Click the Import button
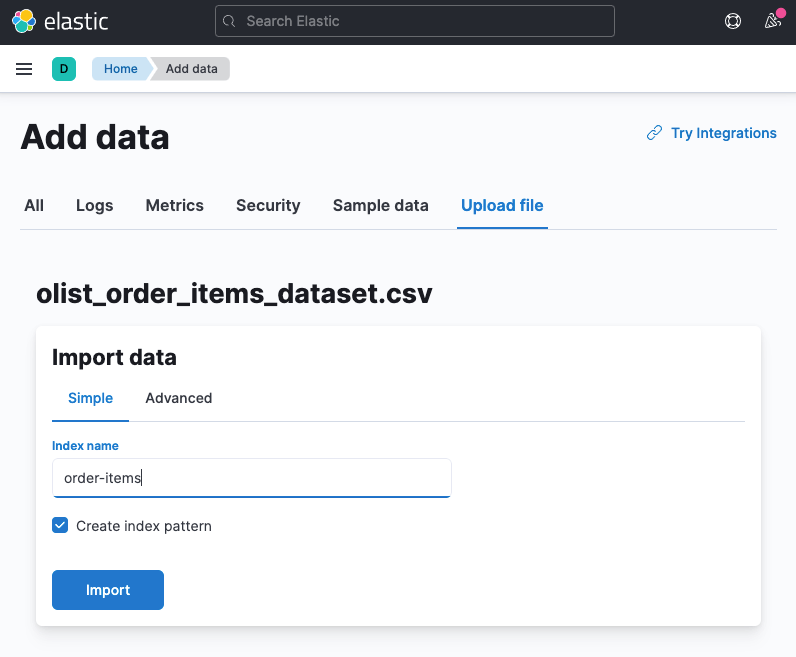Viewport: 796px width, 657px height. tap(108, 590)
